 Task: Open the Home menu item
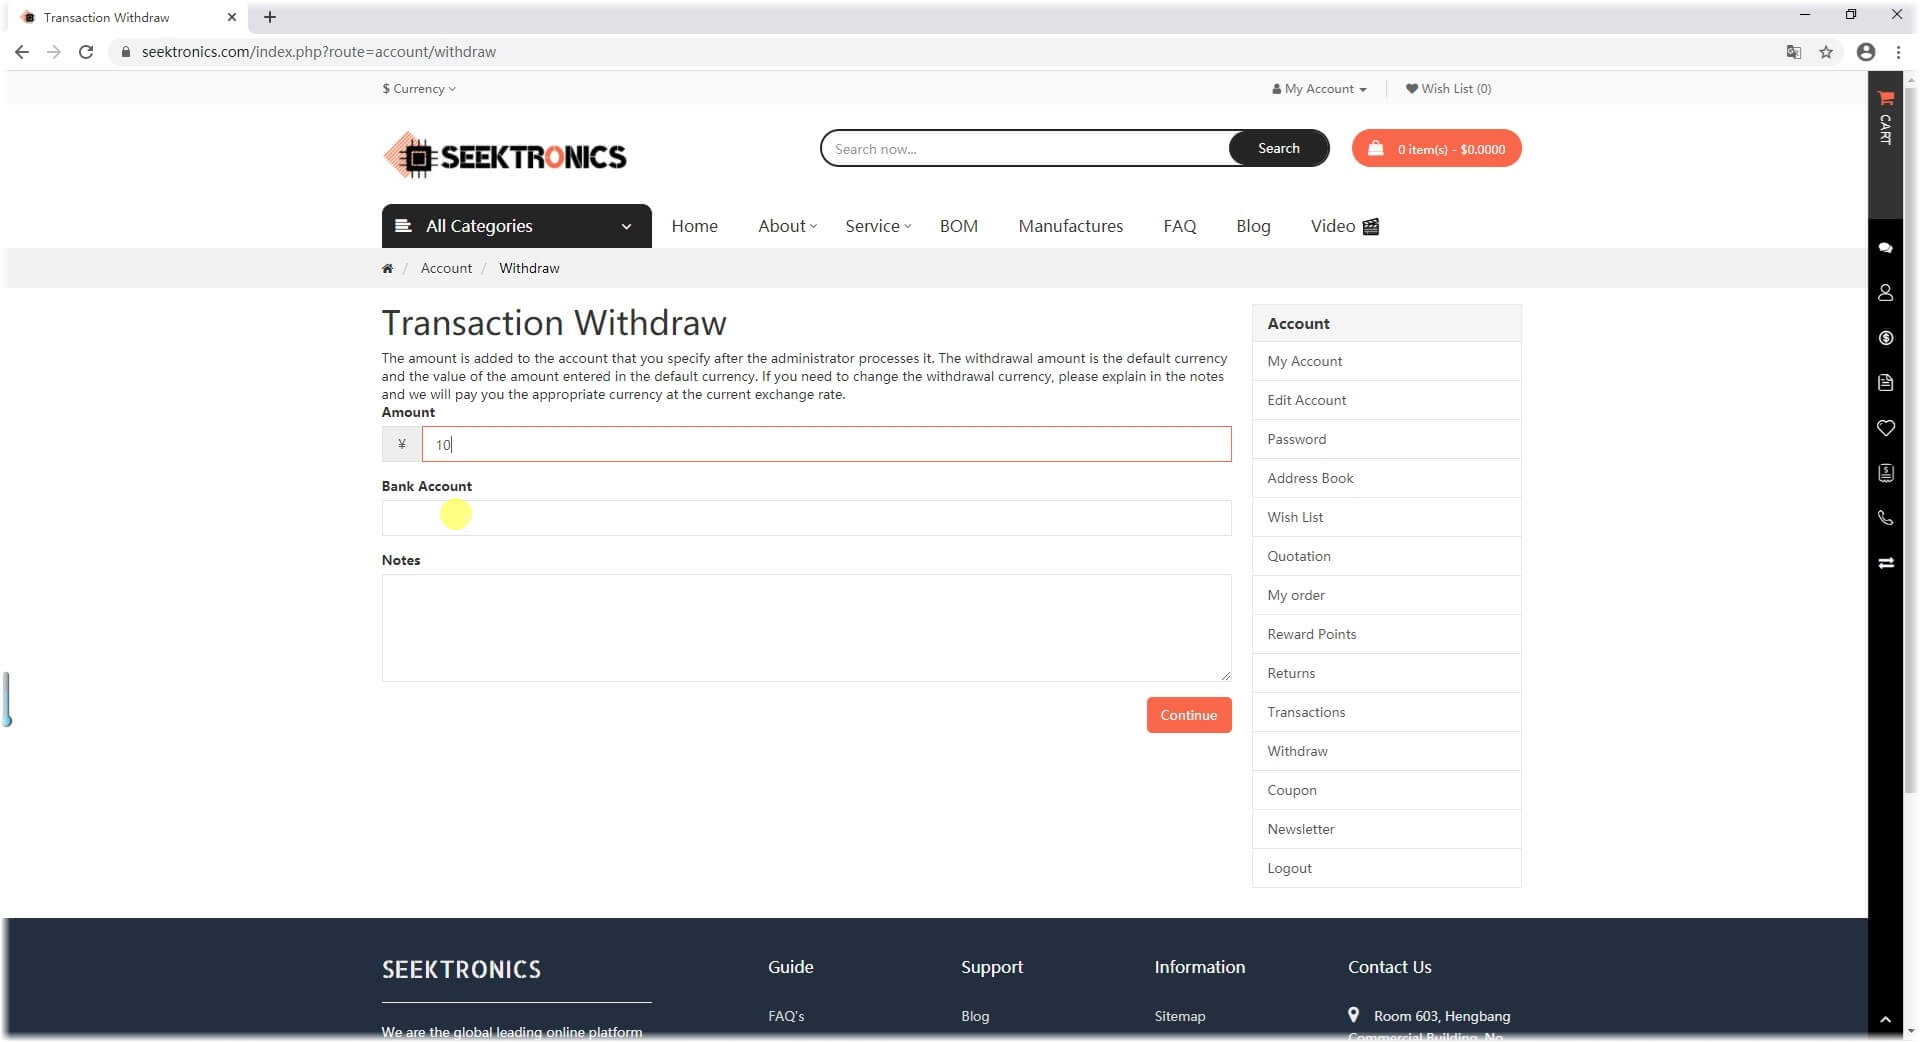(694, 226)
